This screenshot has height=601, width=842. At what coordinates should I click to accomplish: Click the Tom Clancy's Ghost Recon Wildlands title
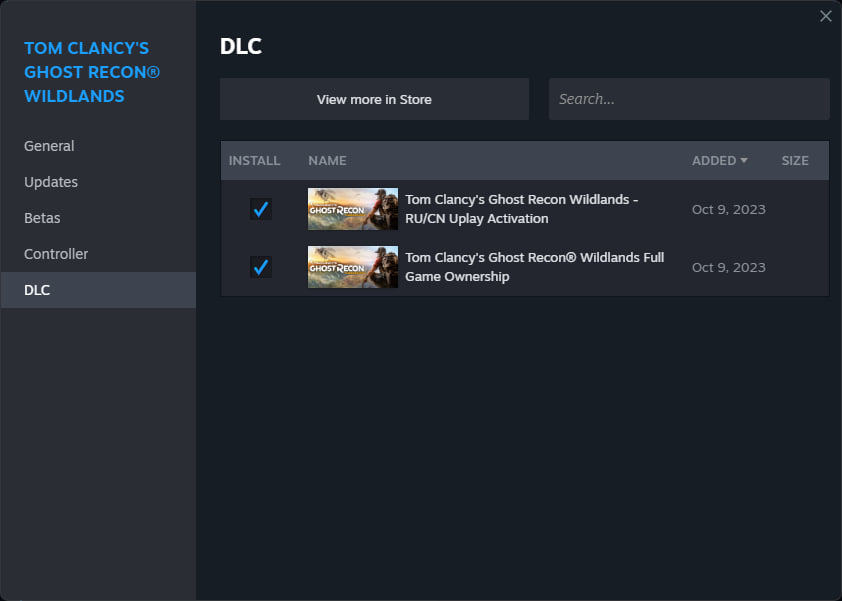[92, 72]
